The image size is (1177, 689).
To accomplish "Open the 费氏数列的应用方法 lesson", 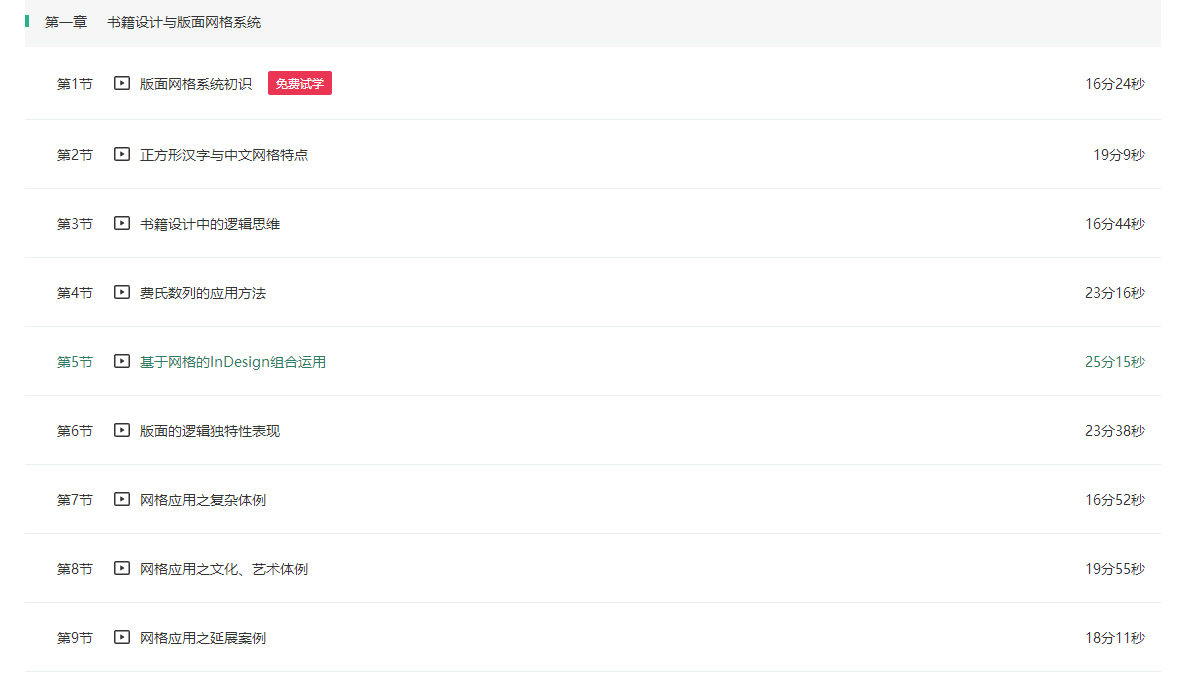I will [203, 293].
